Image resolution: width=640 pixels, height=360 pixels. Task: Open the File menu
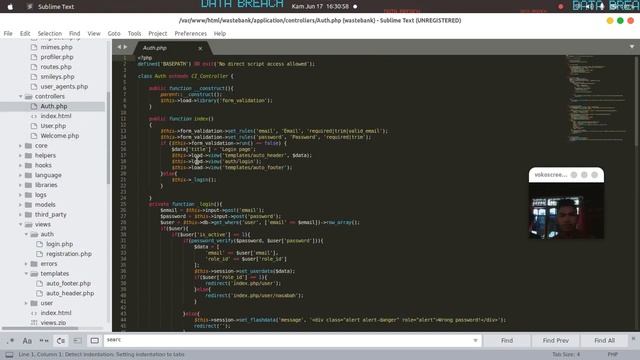(x=8, y=33)
